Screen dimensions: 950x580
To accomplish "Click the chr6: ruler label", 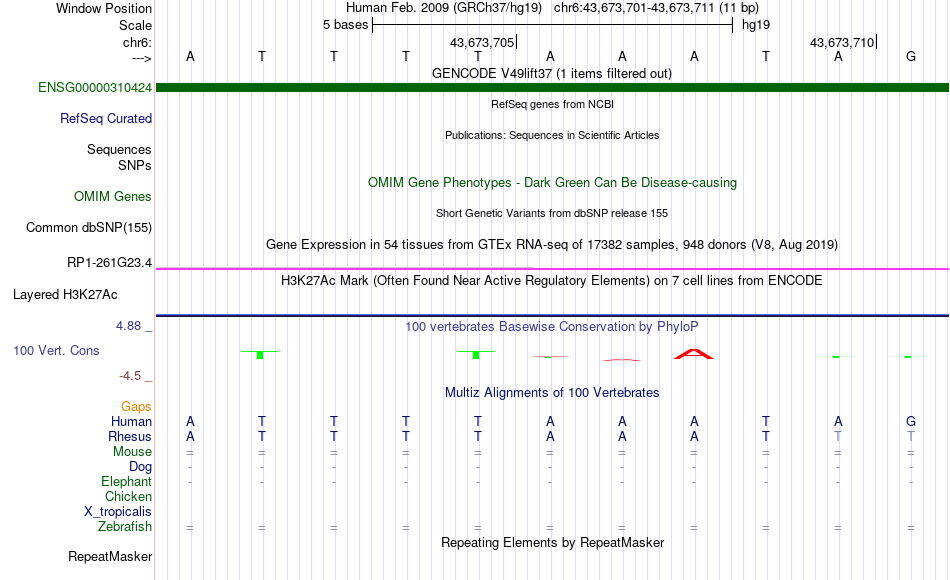I will coord(138,42).
